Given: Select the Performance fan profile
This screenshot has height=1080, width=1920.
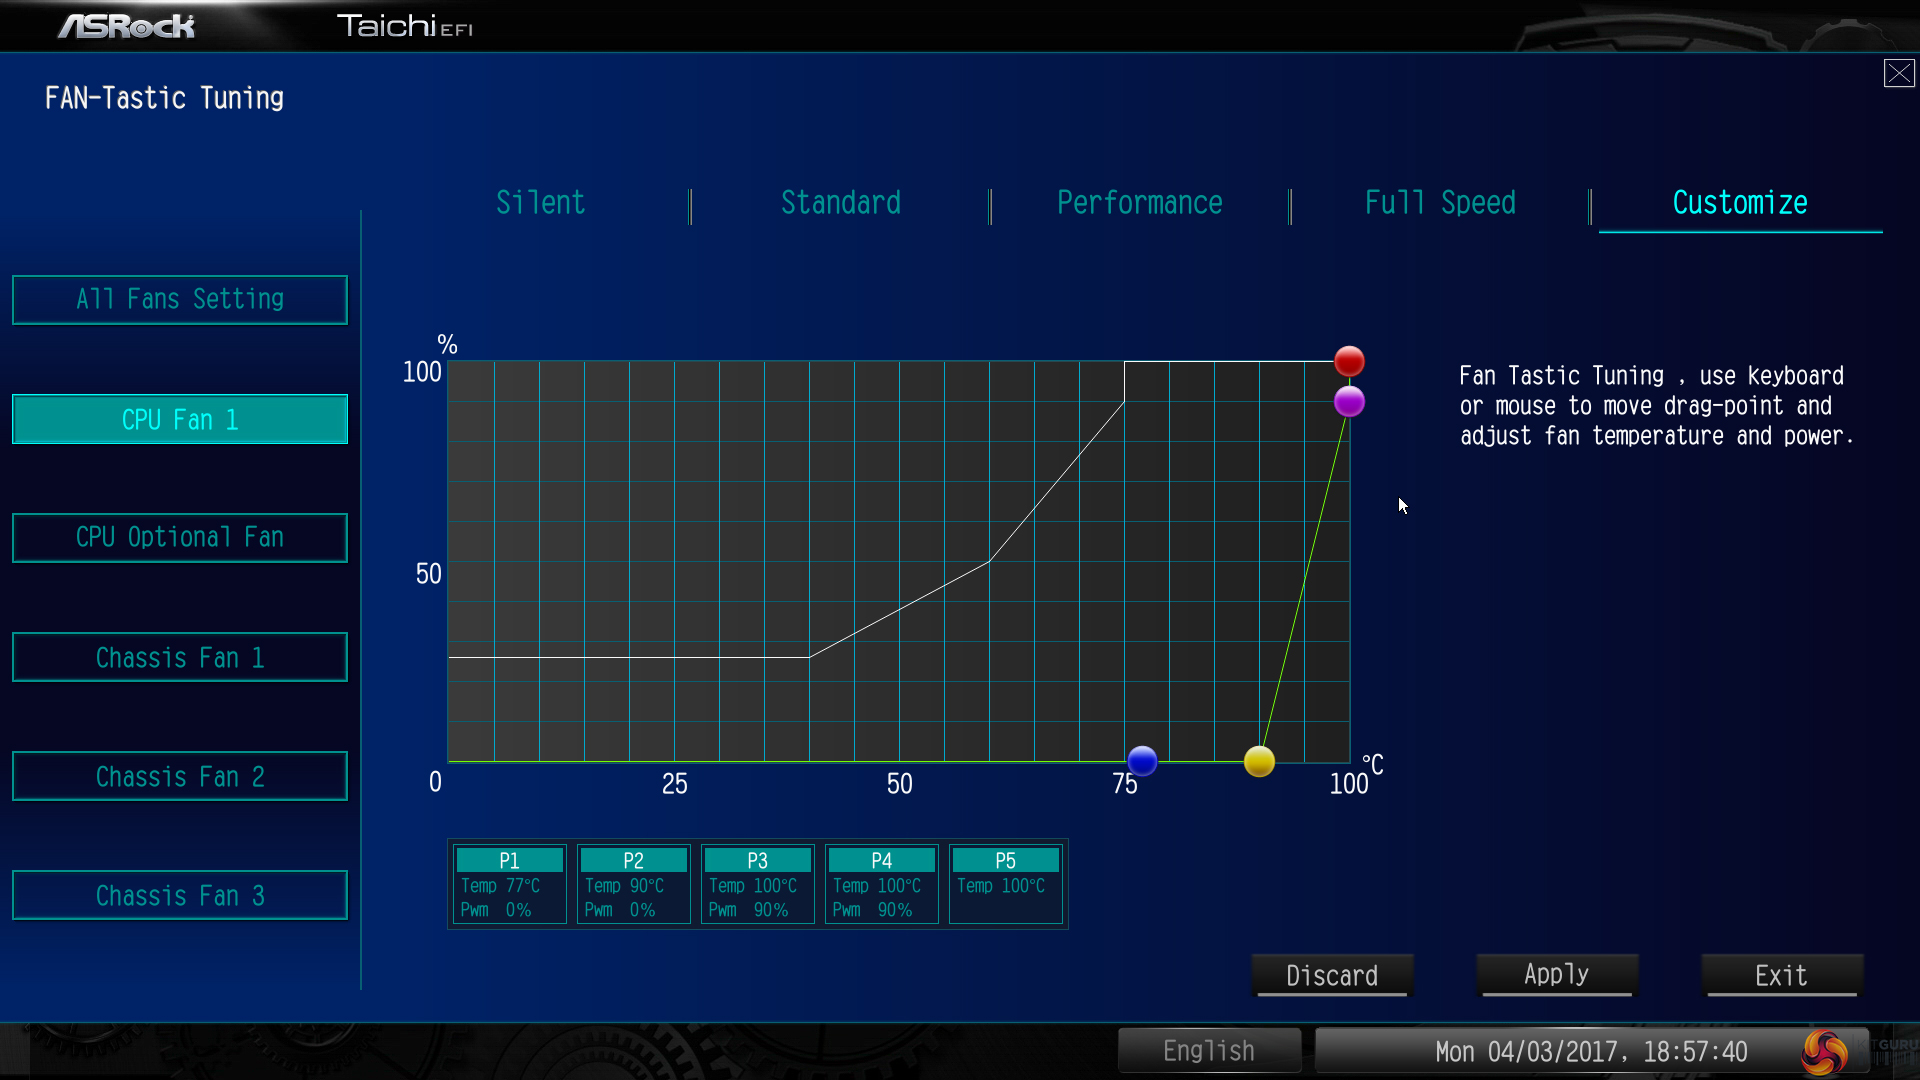Looking at the screenshot, I should (1139, 203).
